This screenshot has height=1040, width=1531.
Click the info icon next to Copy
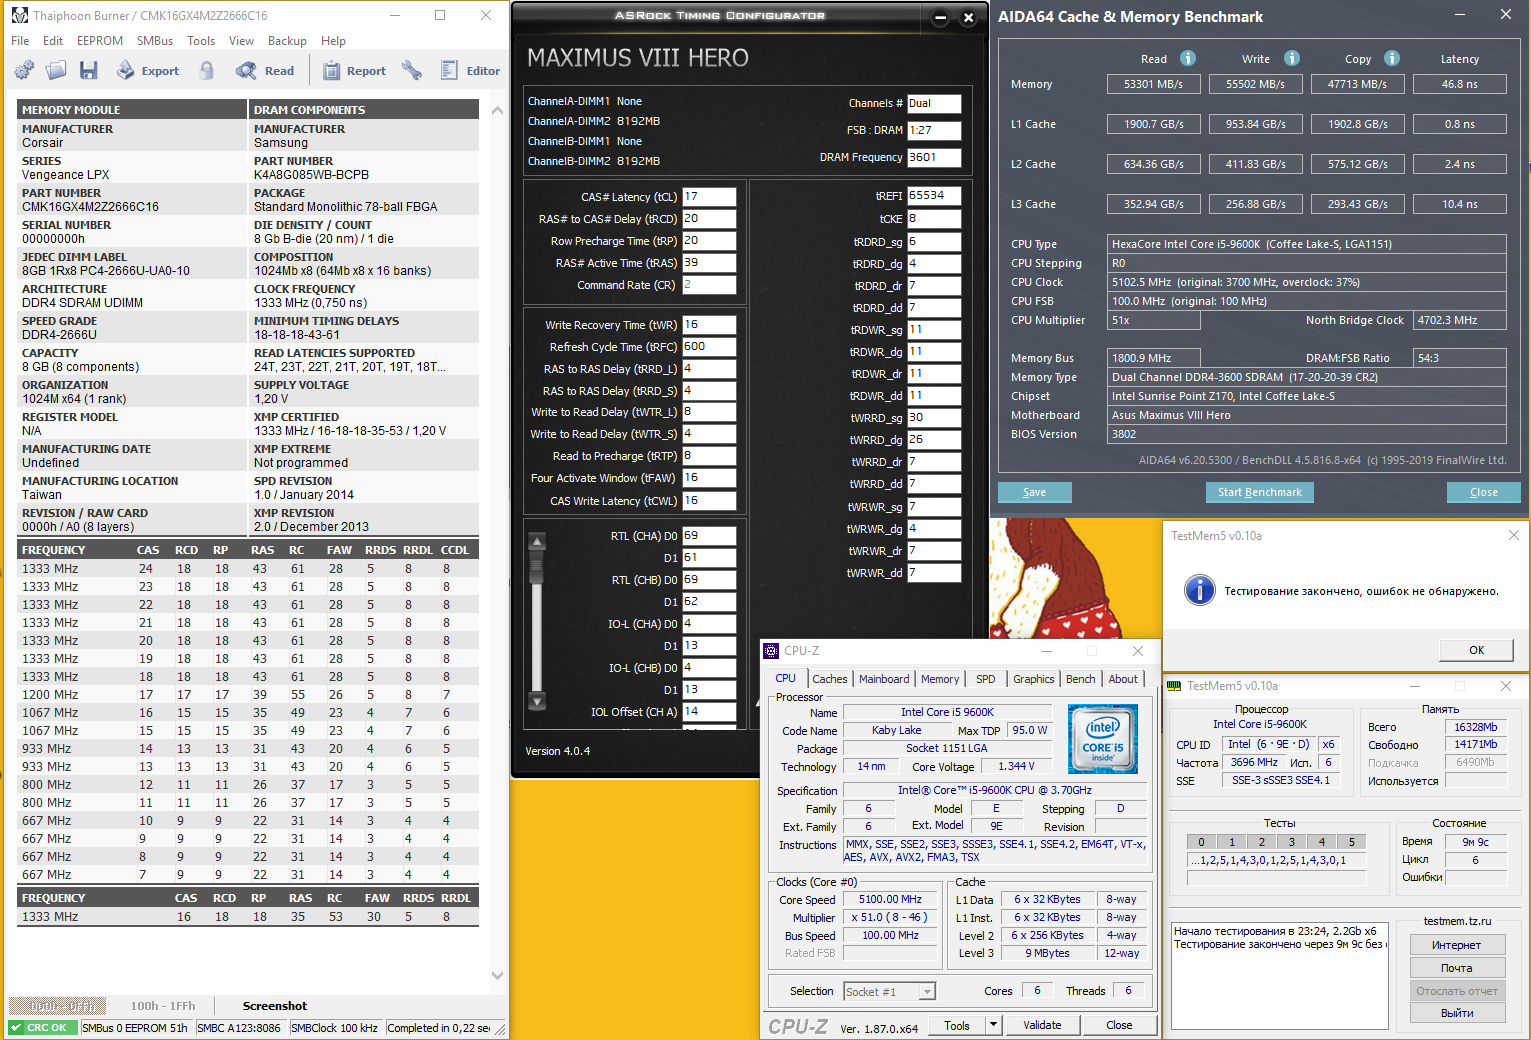coord(1392,58)
